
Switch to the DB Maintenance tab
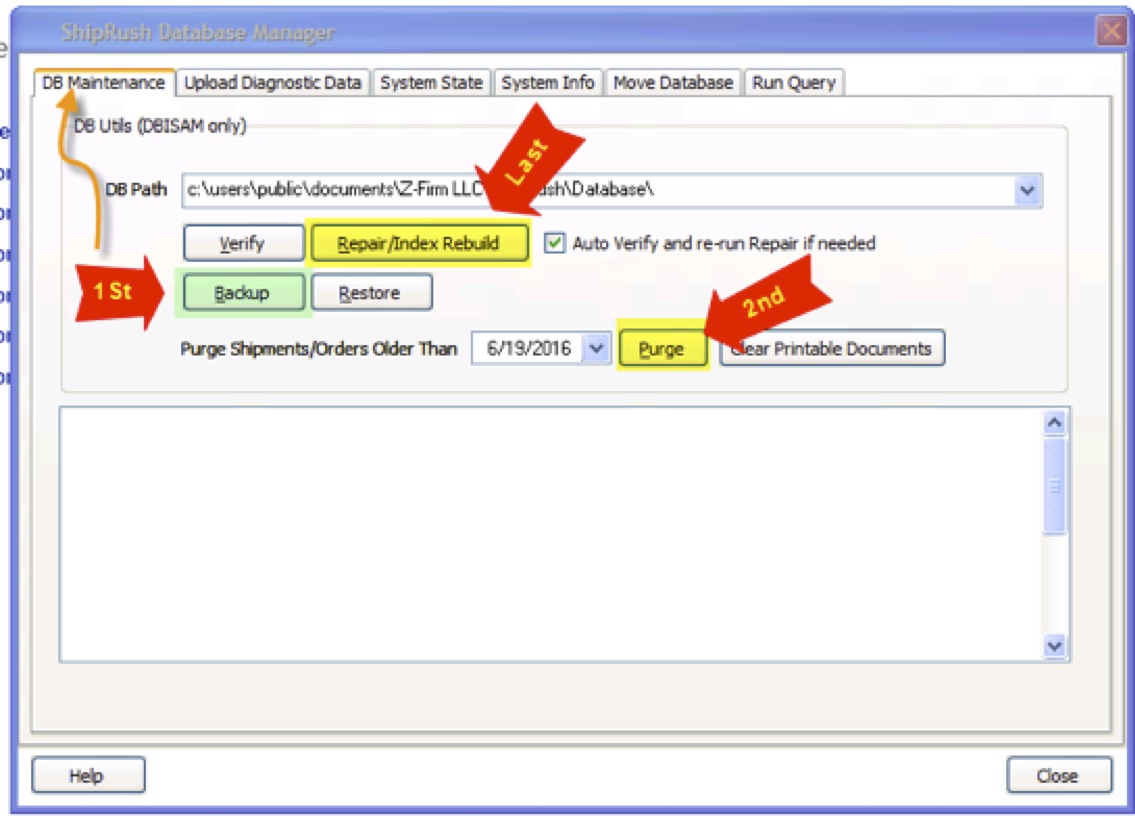pos(104,83)
